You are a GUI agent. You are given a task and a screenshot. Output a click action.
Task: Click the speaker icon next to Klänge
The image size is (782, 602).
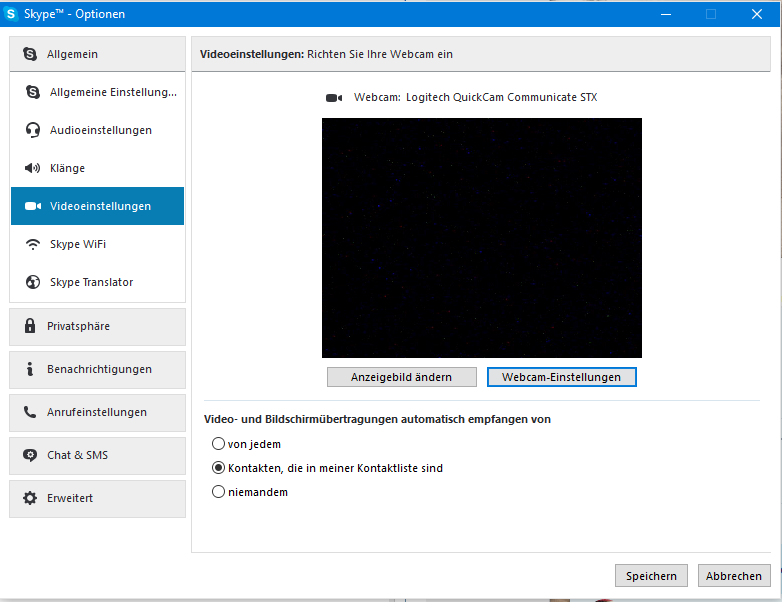pyautogui.click(x=32, y=168)
